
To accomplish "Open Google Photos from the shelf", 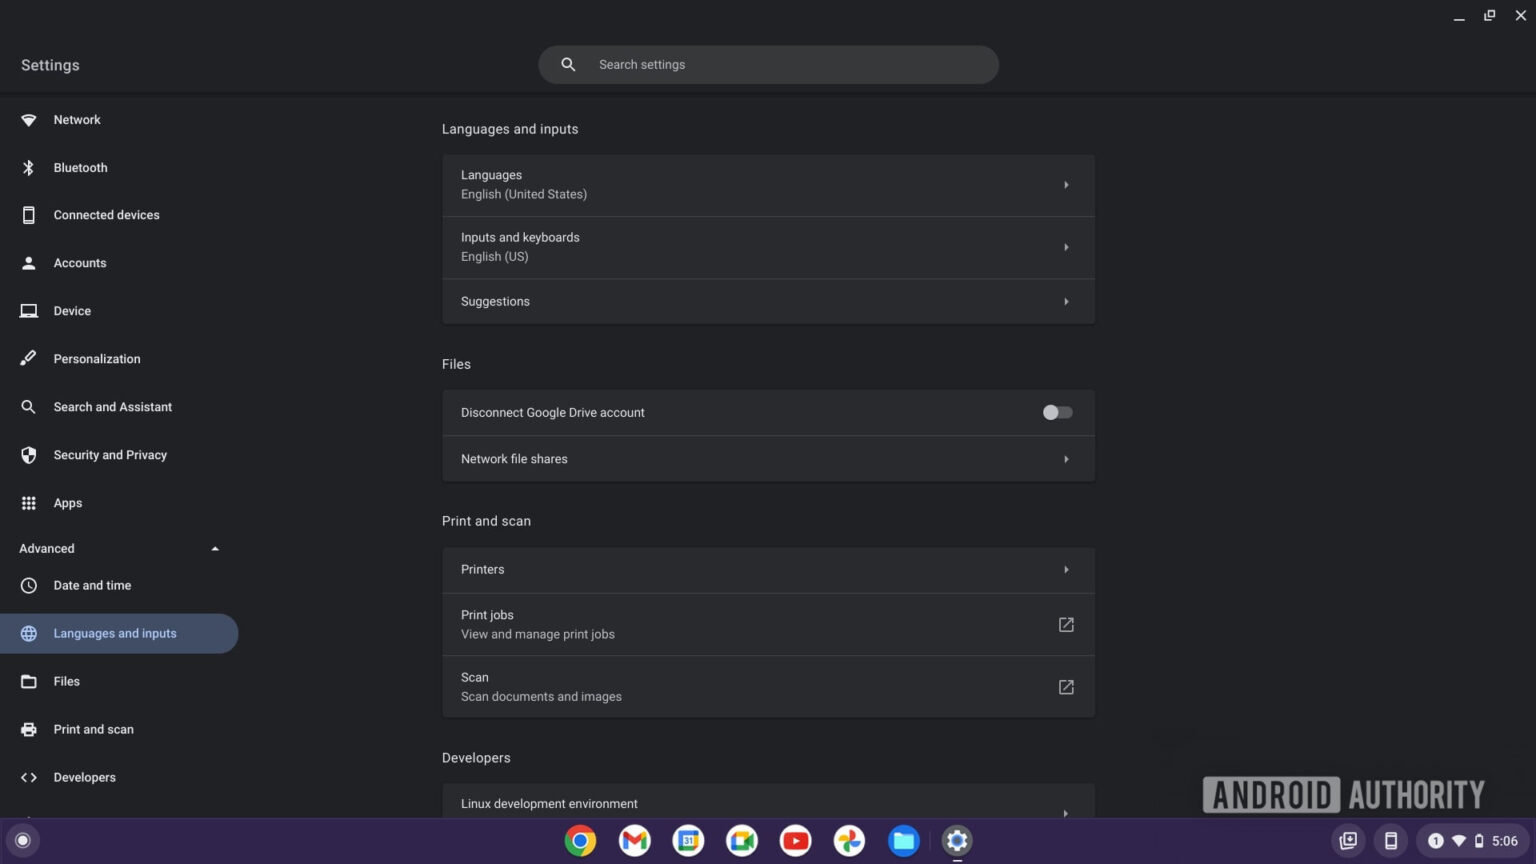I will point(849,840).
